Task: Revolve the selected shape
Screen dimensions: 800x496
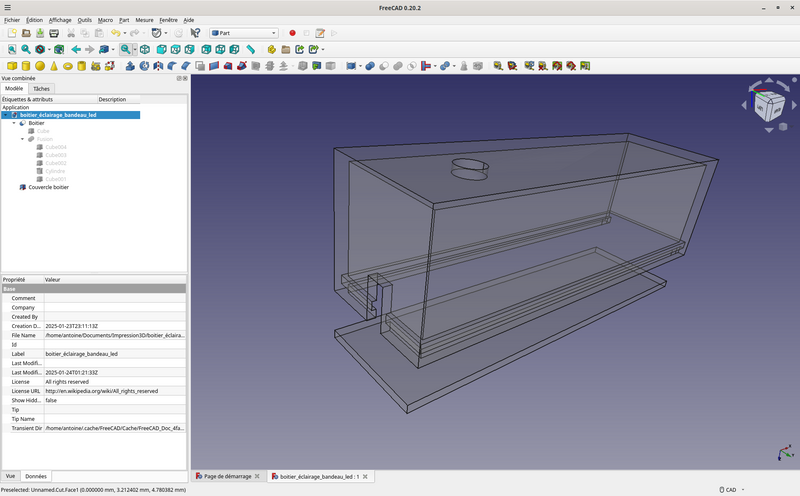Action: tap(144, 66)
